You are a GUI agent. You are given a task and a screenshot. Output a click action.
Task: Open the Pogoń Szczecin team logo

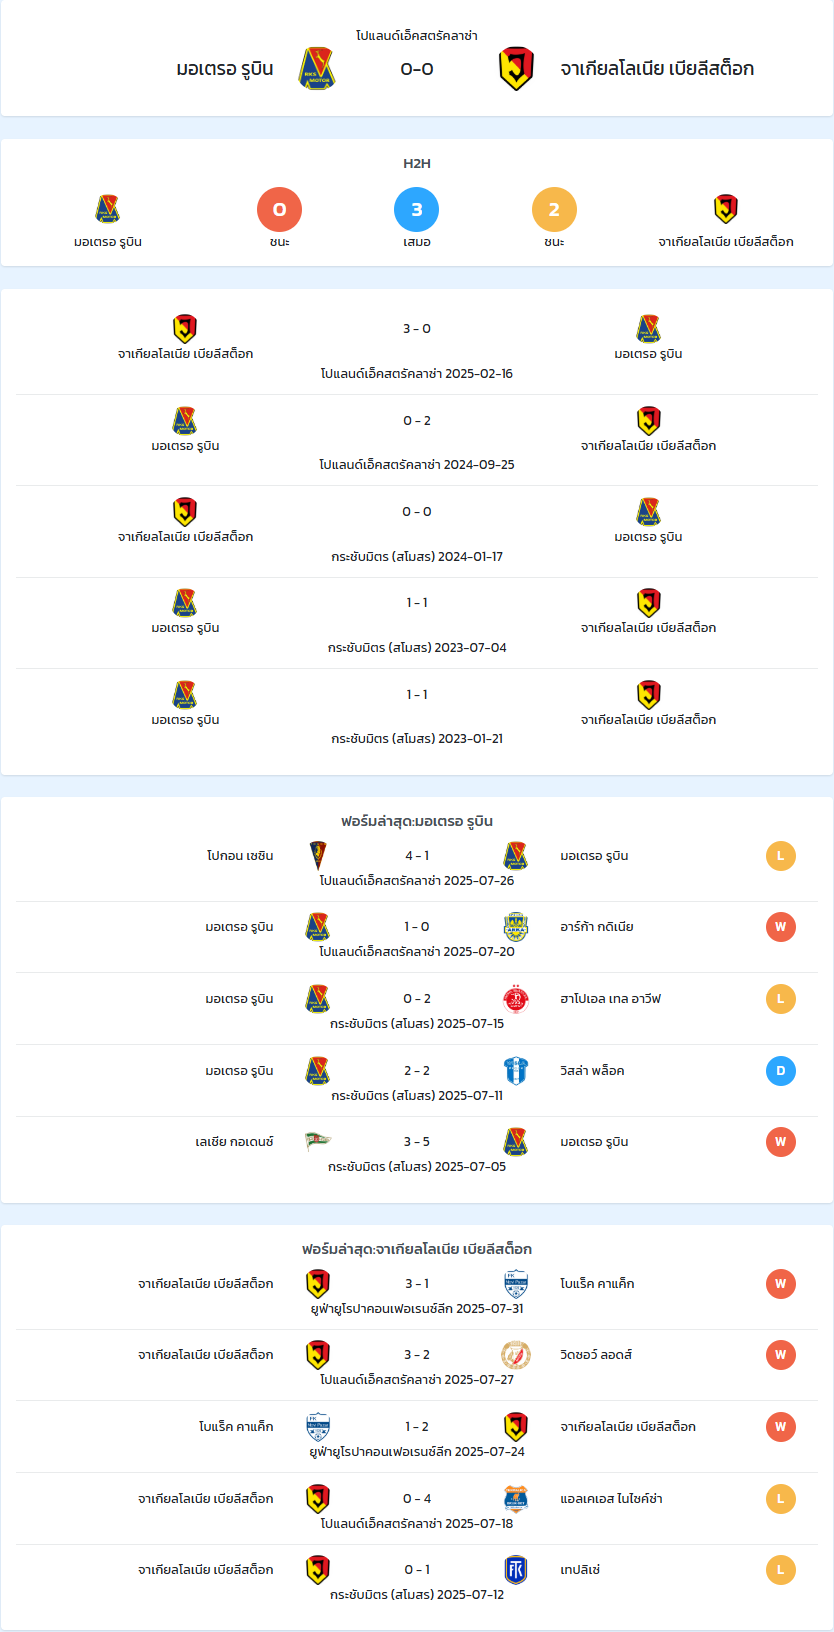click(x=318, y=856)
